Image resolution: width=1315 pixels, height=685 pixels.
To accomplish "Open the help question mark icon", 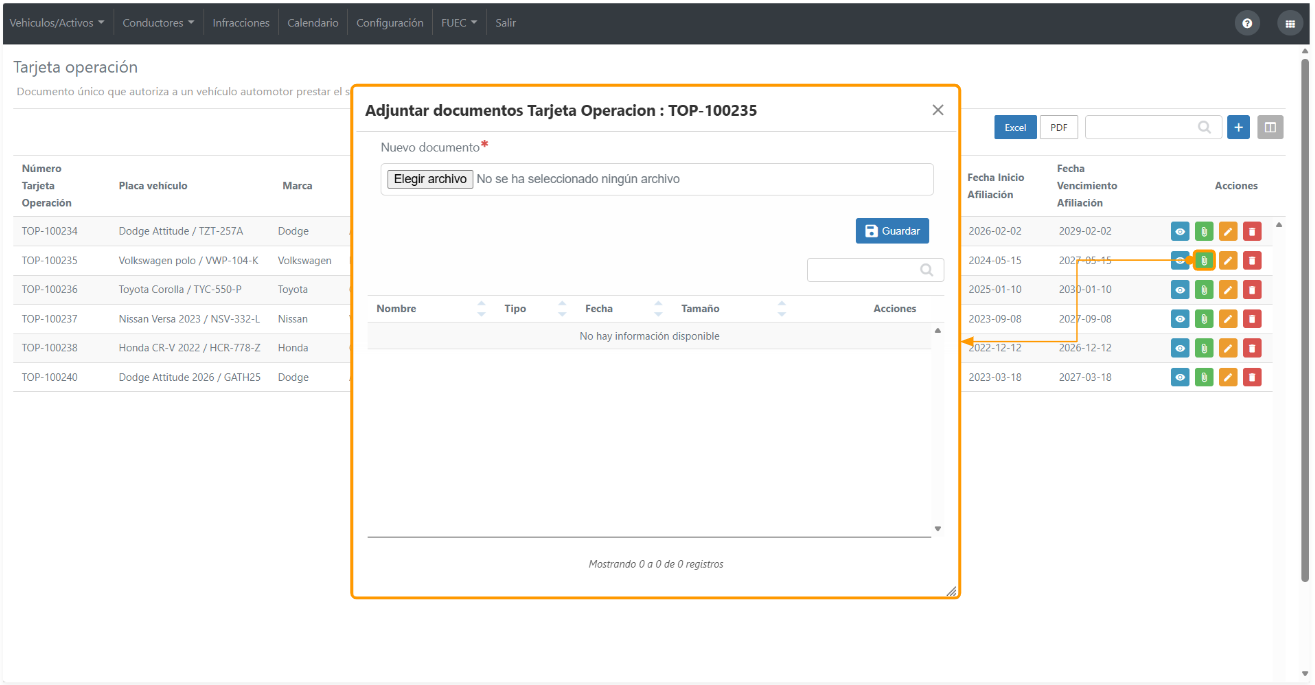I will [x=1247, y=23].
